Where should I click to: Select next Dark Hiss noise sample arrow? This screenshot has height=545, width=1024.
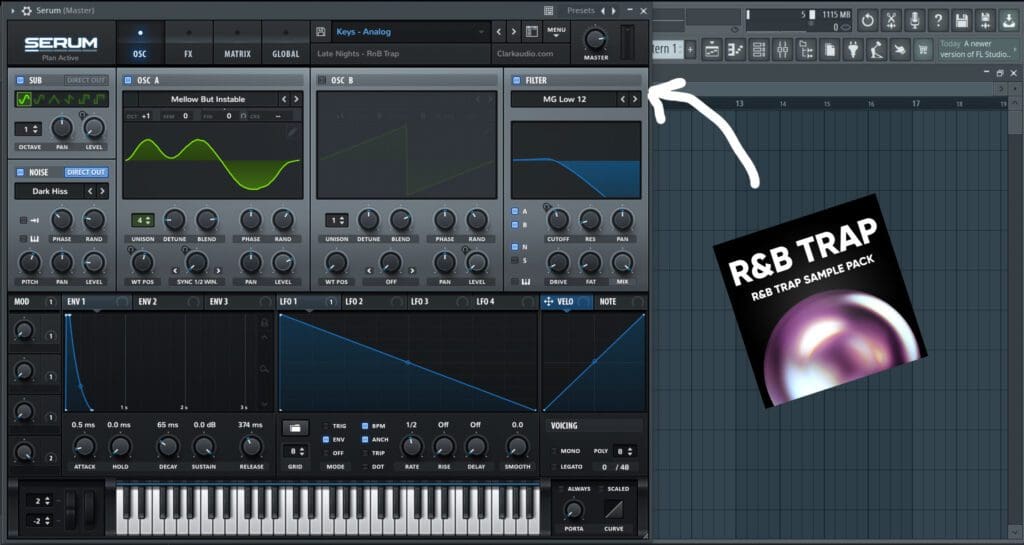pyautogui.click(x=103, y=191)
